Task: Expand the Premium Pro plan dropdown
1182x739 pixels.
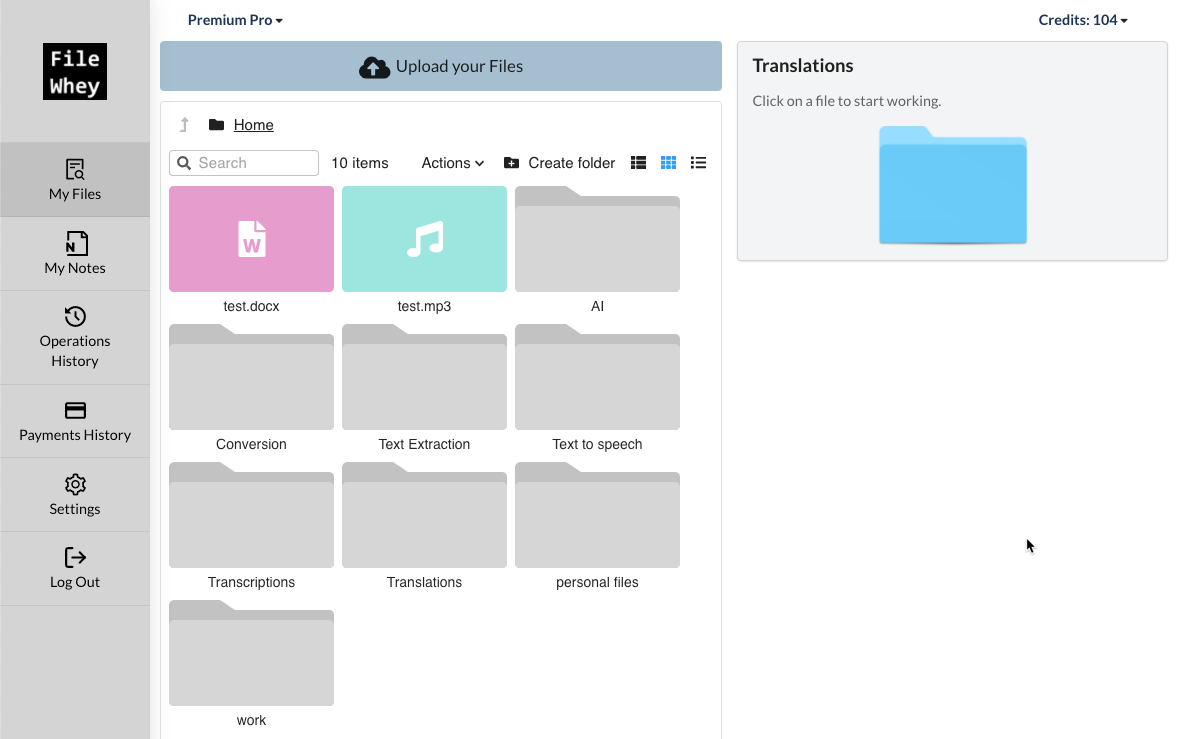Action: pyautogui.click(x=235, y=20)
